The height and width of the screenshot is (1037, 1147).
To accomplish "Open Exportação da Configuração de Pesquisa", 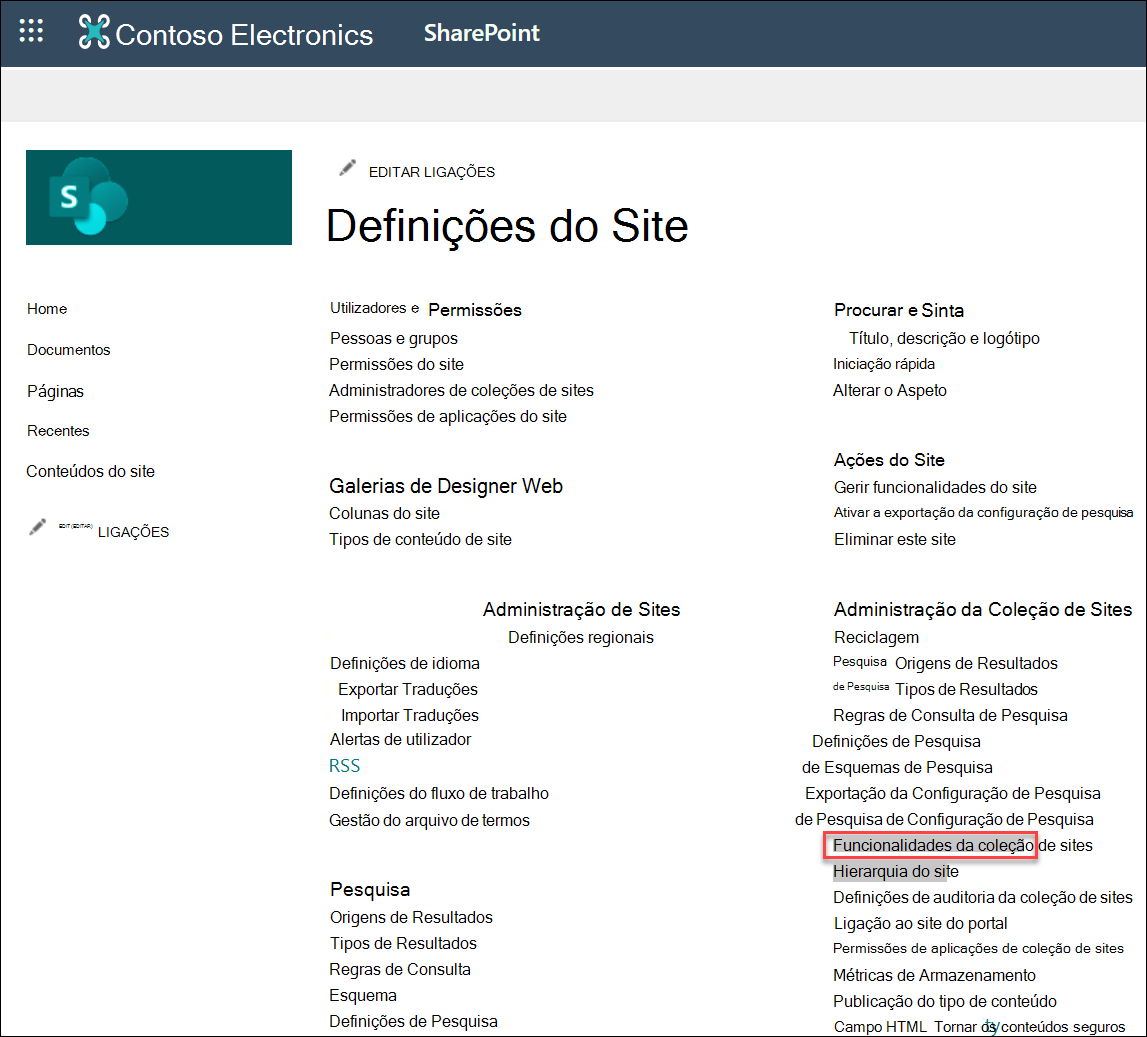I will coord(952,793).
